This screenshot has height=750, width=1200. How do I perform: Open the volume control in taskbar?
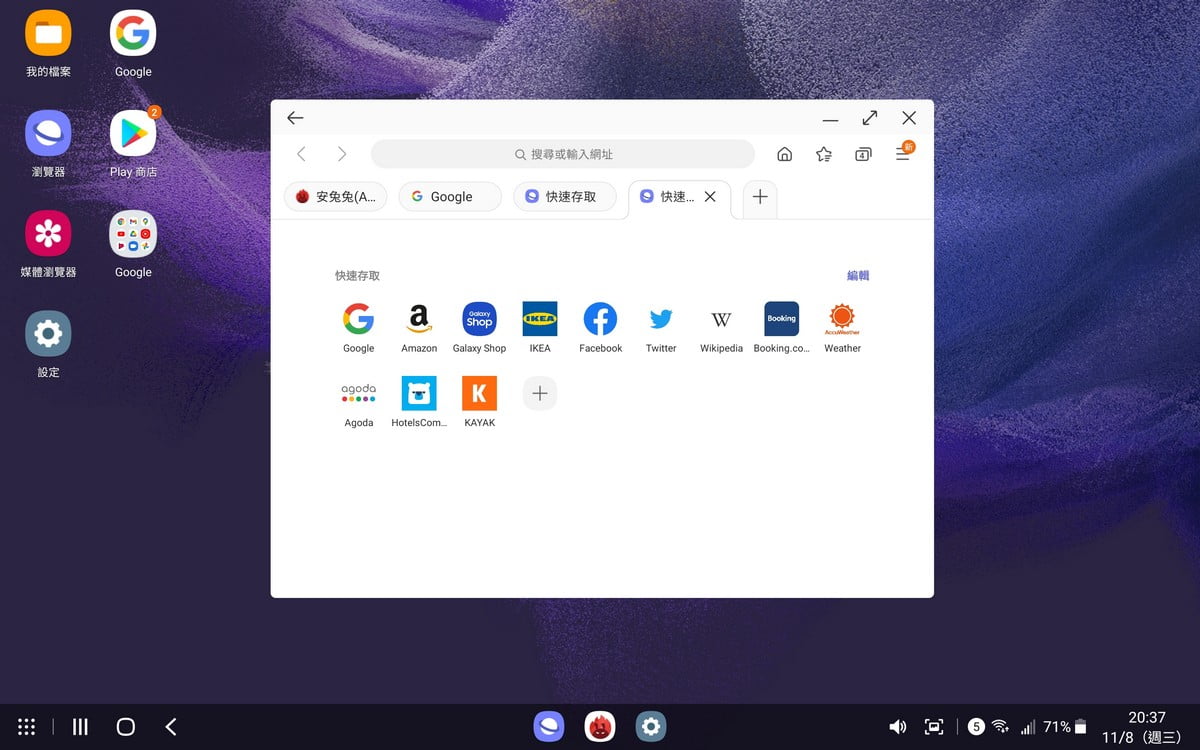[x=898, y=727]
